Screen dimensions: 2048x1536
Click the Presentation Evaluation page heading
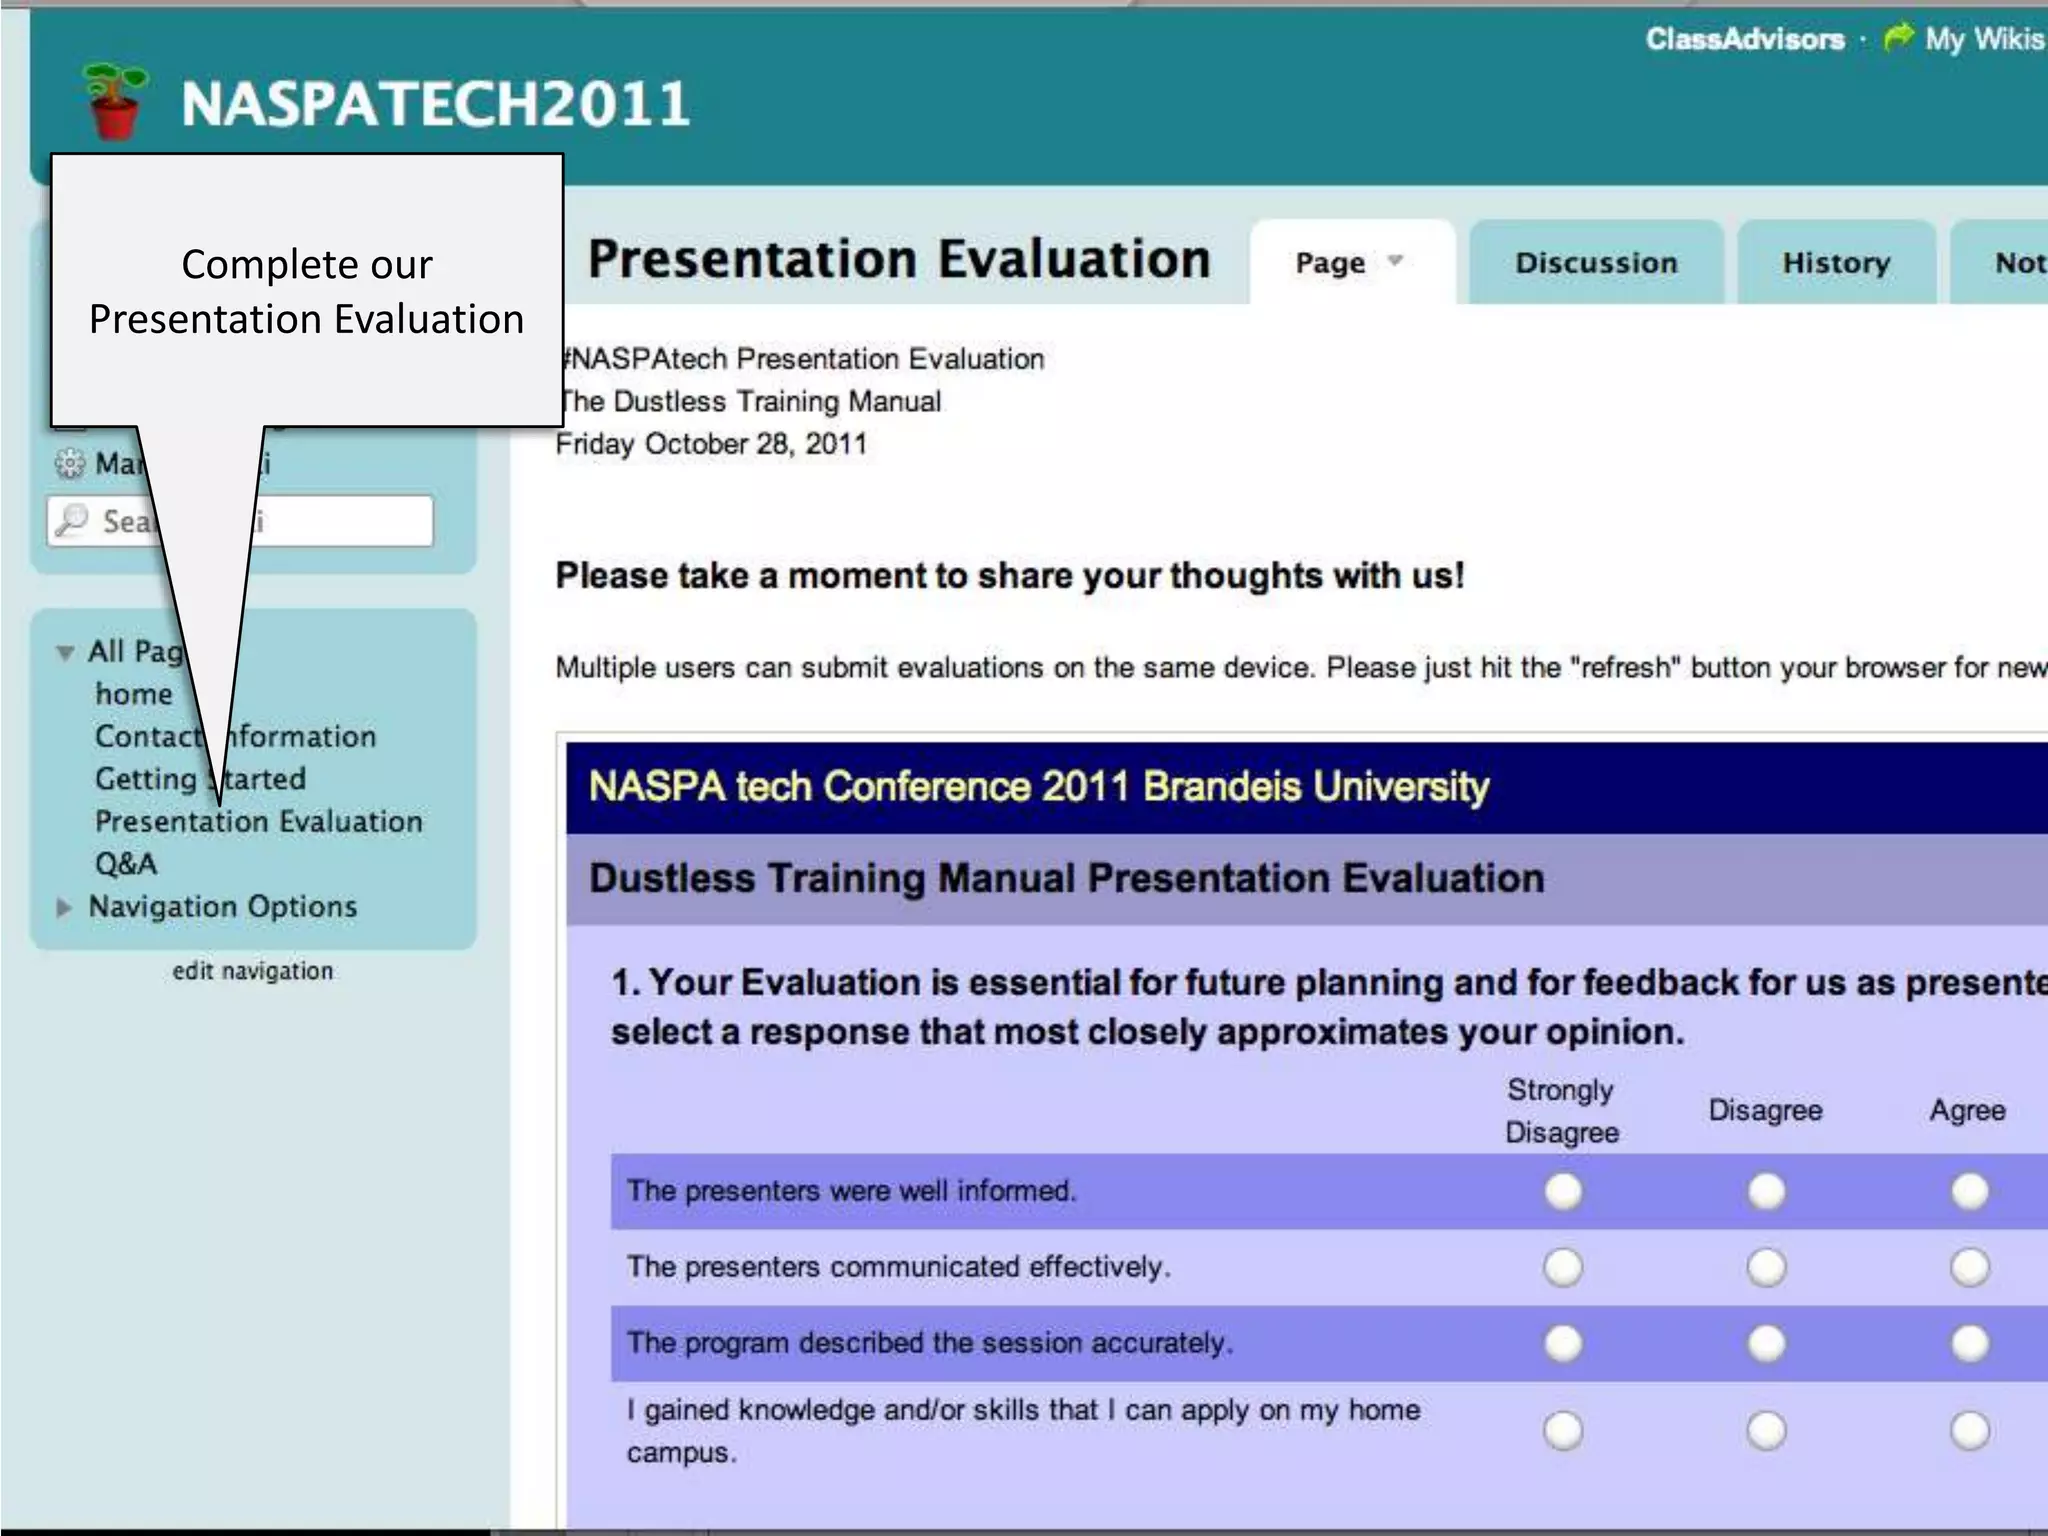[899, 259]
